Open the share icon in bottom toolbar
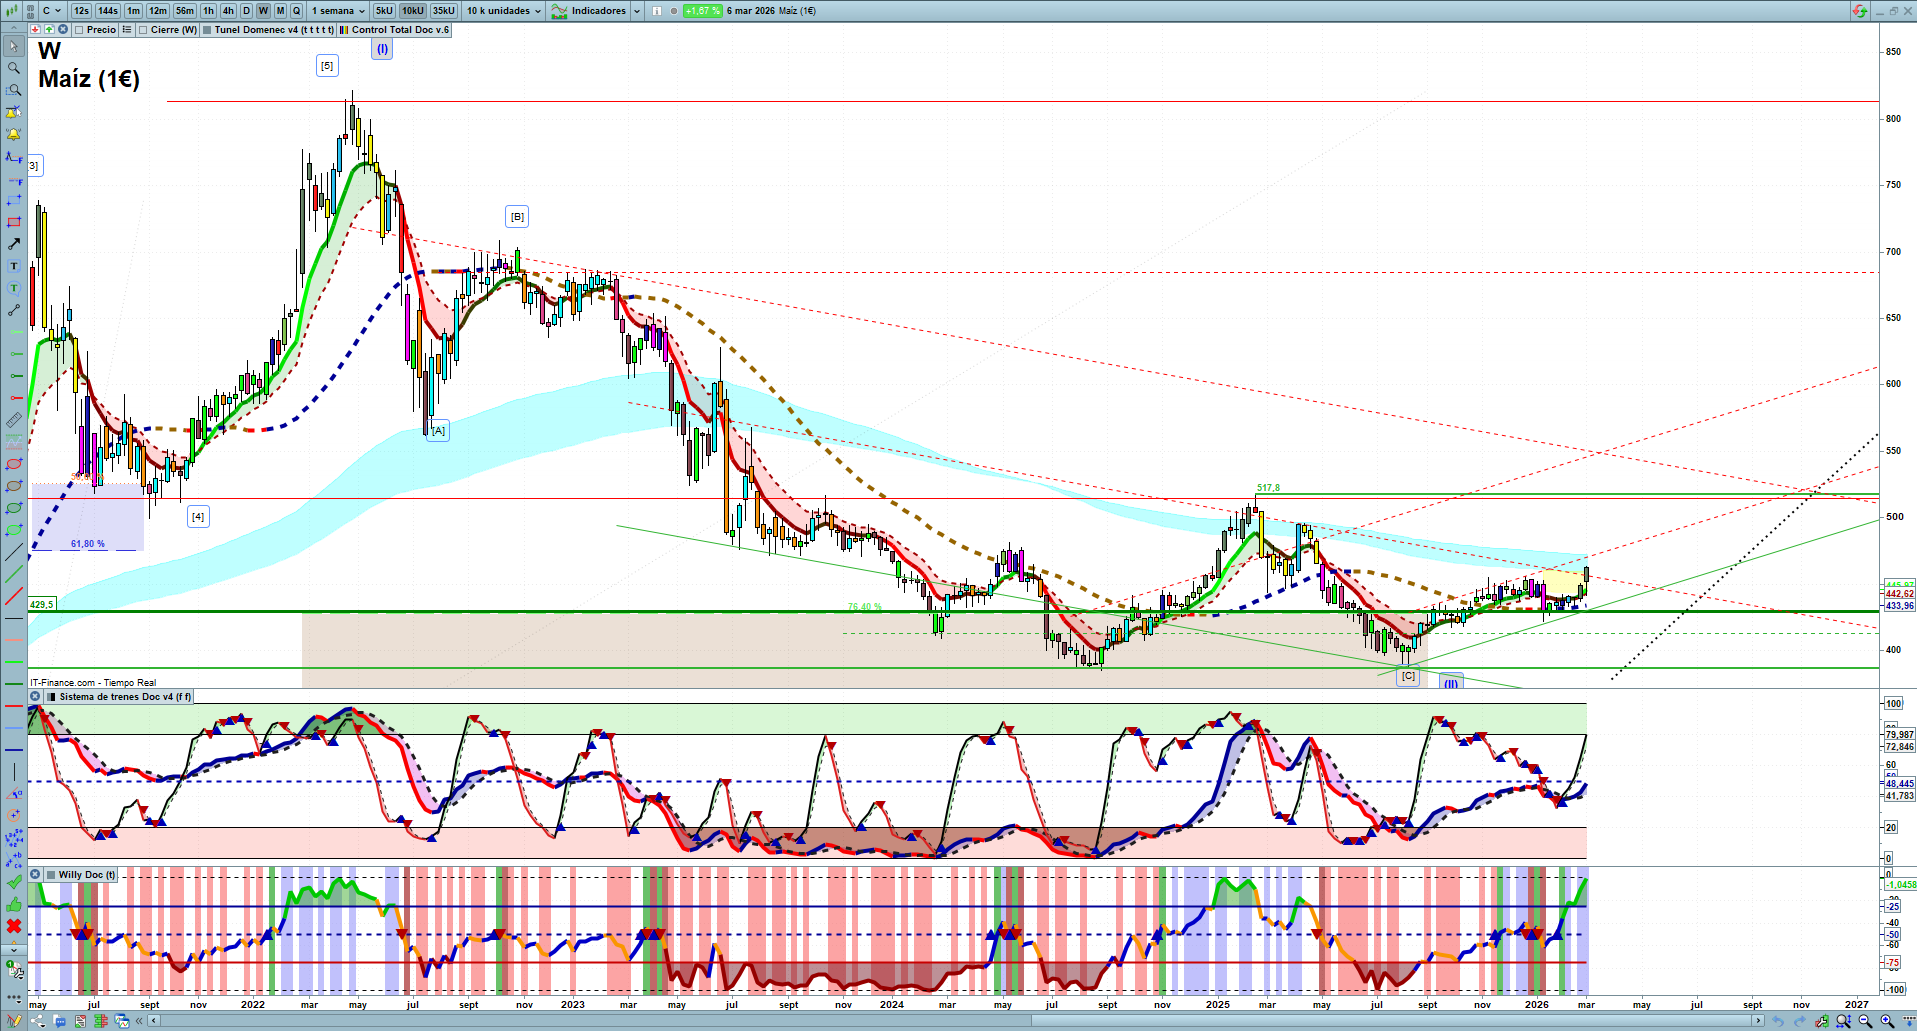This screenshot has height=1031, width=1917. [x=38, y=1021]
